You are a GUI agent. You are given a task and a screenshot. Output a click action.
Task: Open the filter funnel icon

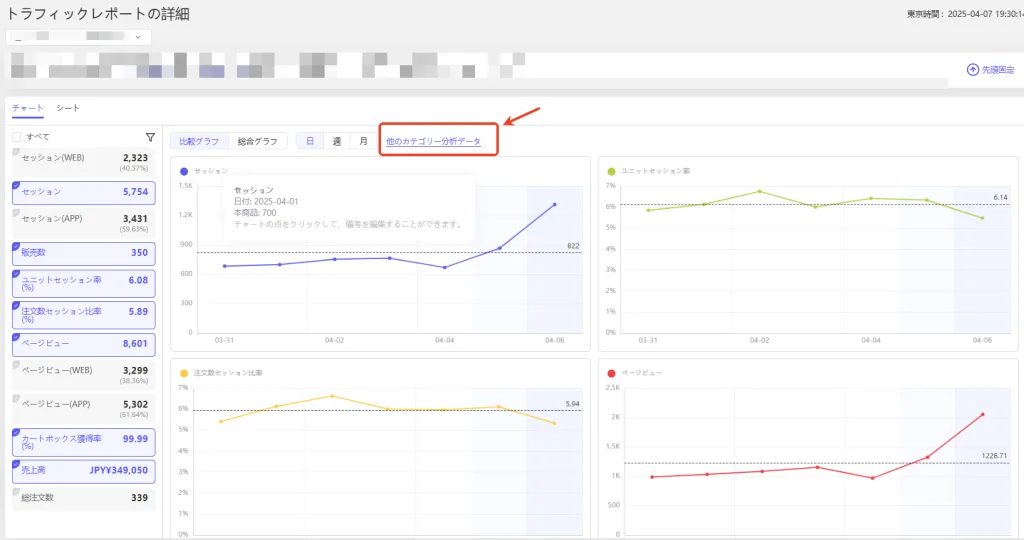click(150, 137)
